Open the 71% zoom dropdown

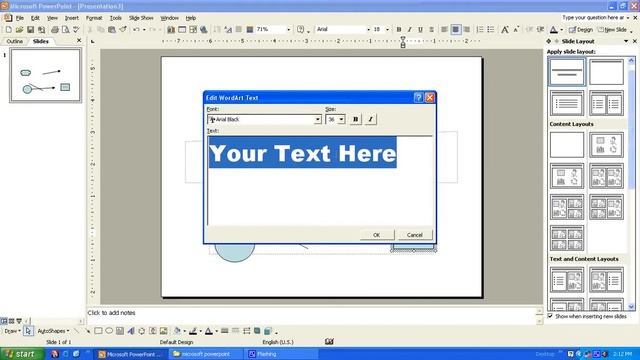(289, 29)
